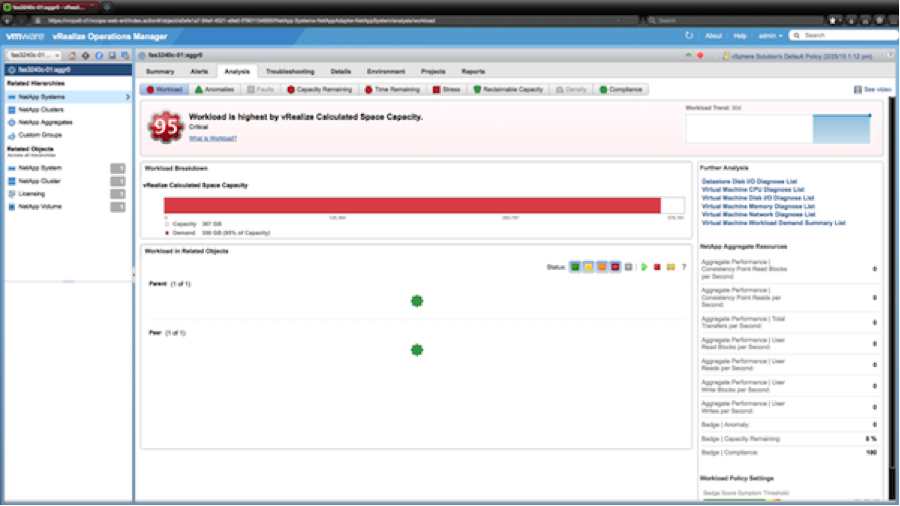Click the blue globe icon in left toolbar
900x506 pixels.
[x=99, y=56]
